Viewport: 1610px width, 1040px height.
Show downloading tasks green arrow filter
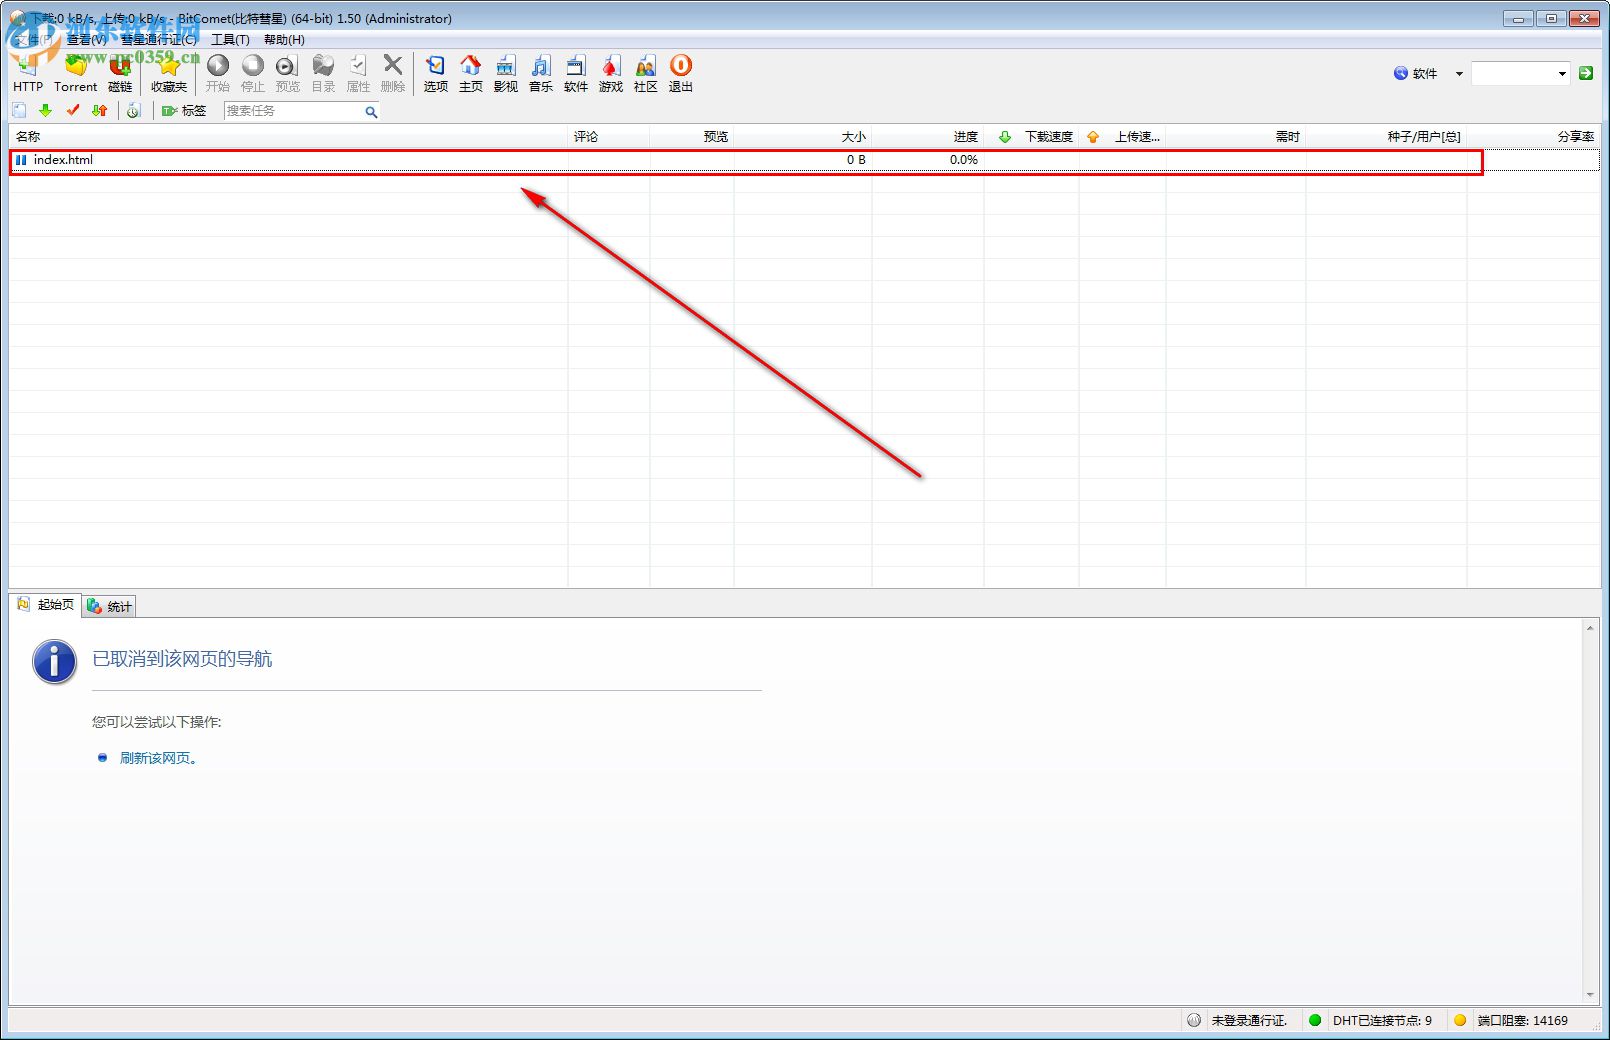(x=46, y=111)
